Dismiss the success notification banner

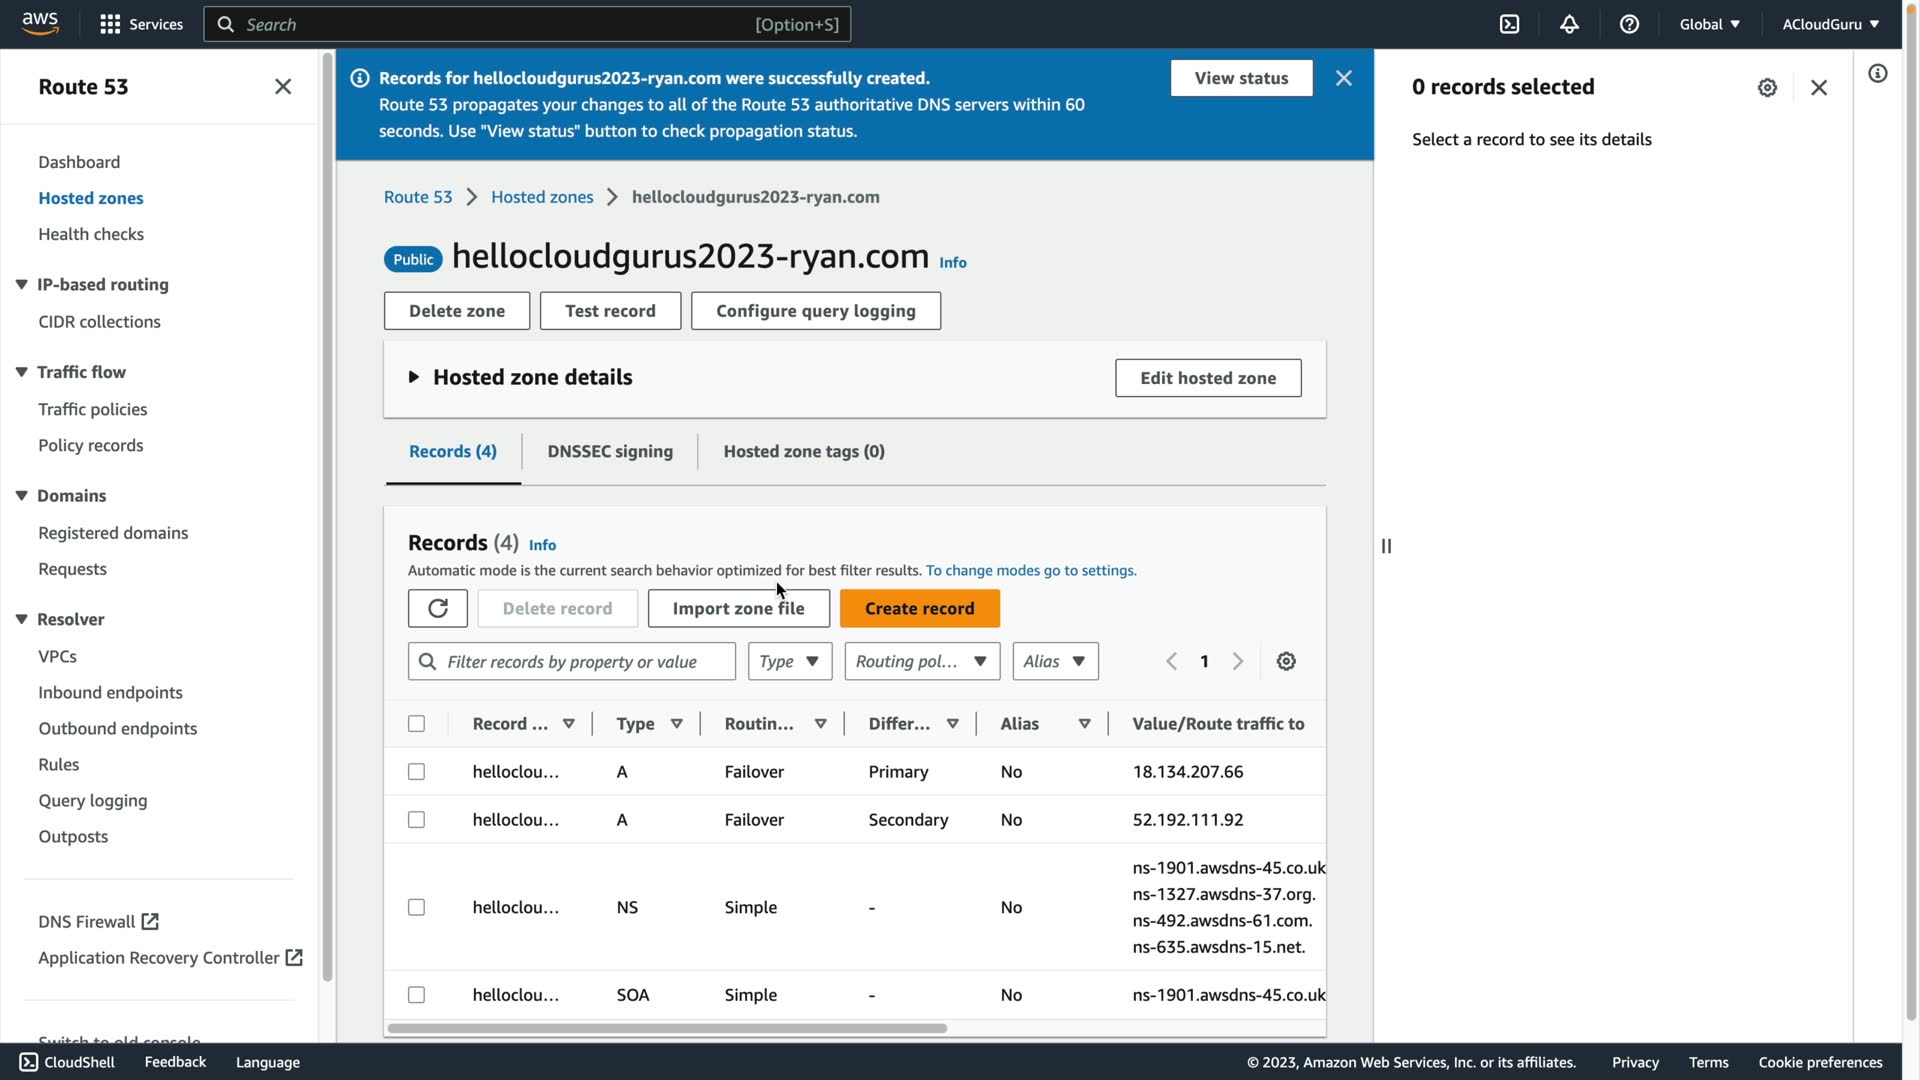(x=1343, y=78)
